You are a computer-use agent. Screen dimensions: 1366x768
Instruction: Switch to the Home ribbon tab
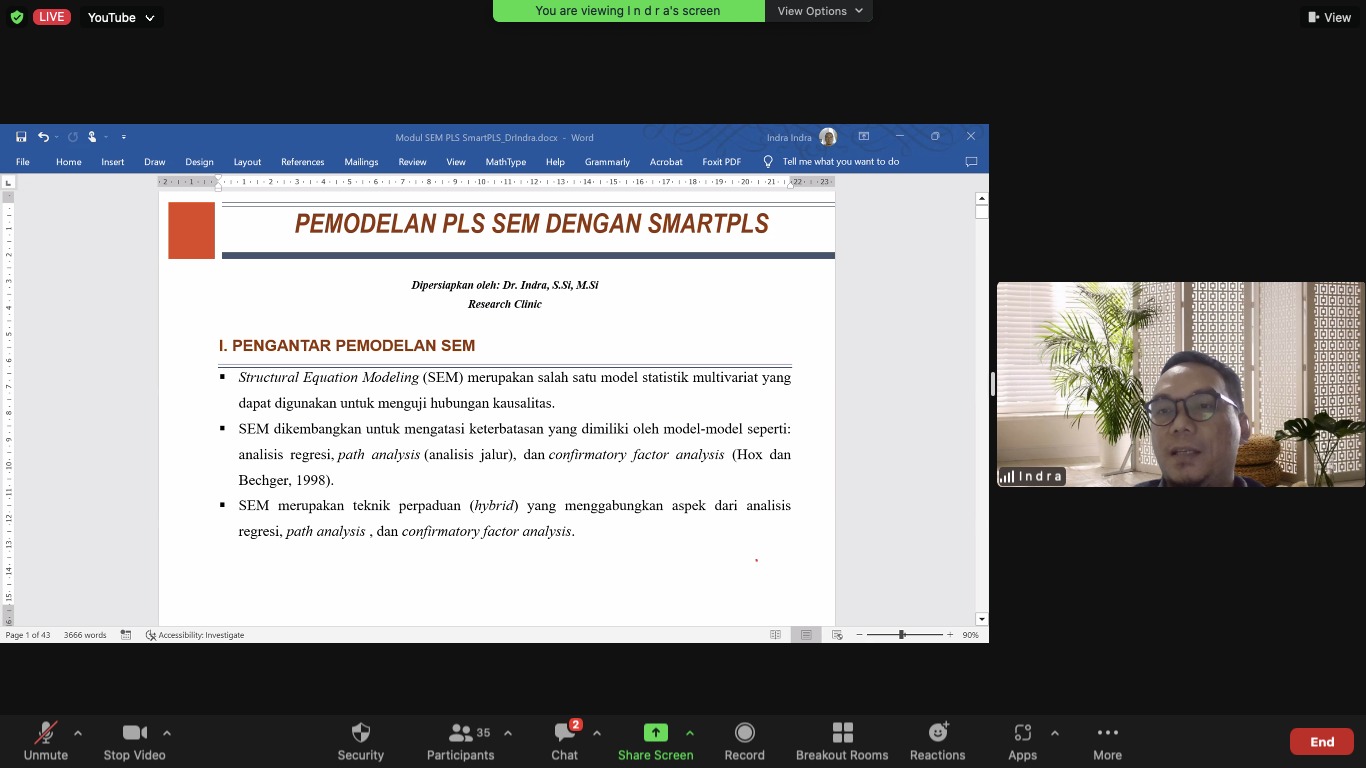[x=69, y=162]
